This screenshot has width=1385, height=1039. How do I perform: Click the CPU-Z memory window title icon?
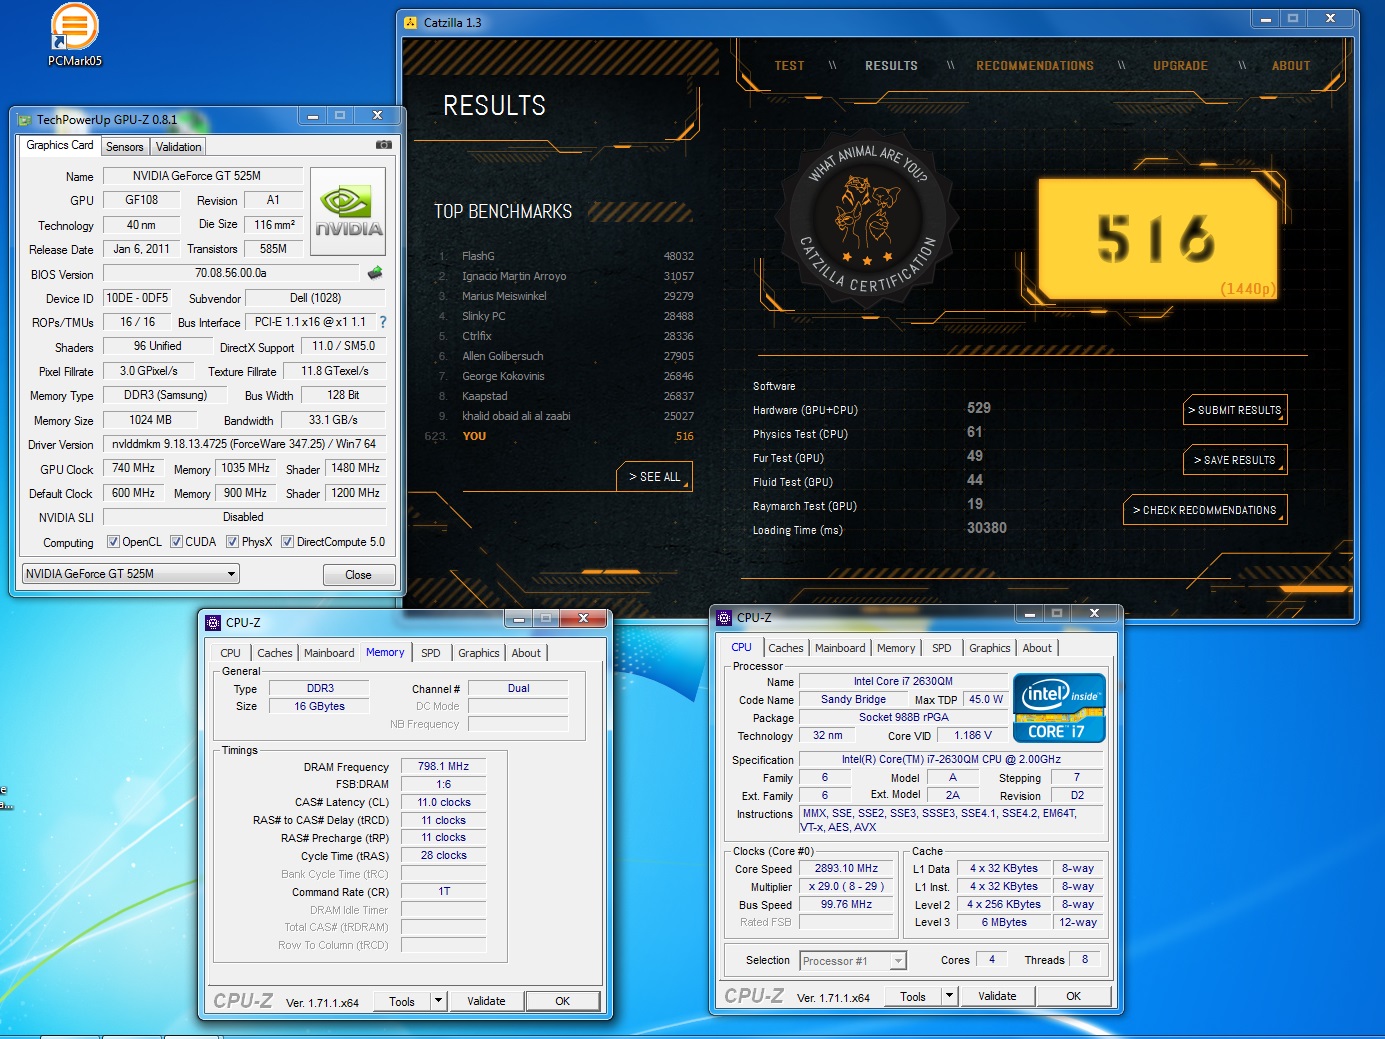(x=213, y=622)
